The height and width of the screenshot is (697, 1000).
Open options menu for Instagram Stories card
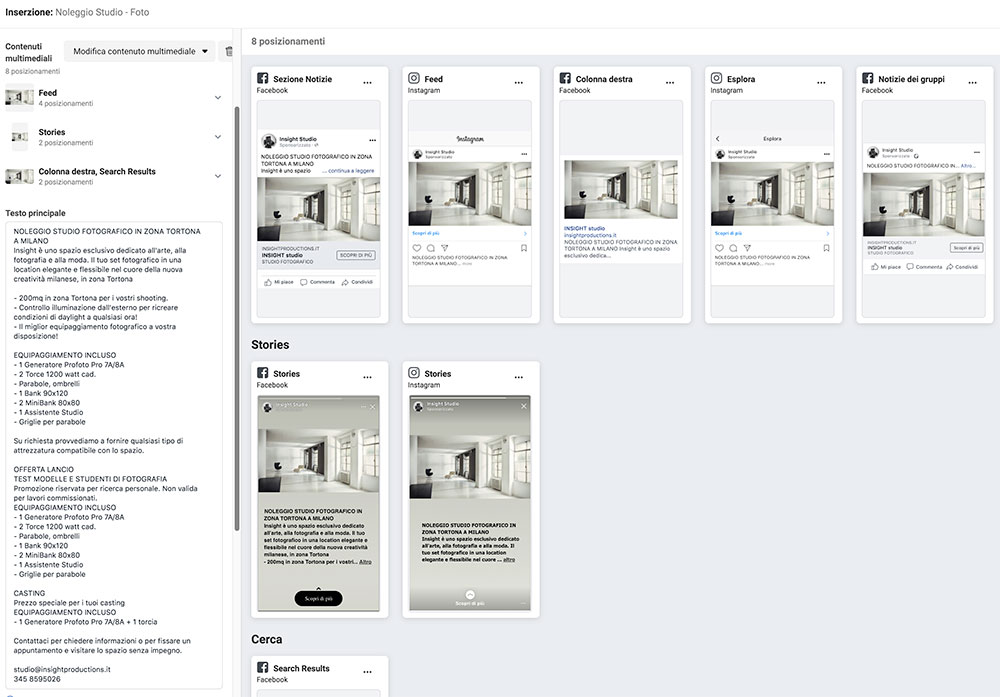(x=518, y=377)
